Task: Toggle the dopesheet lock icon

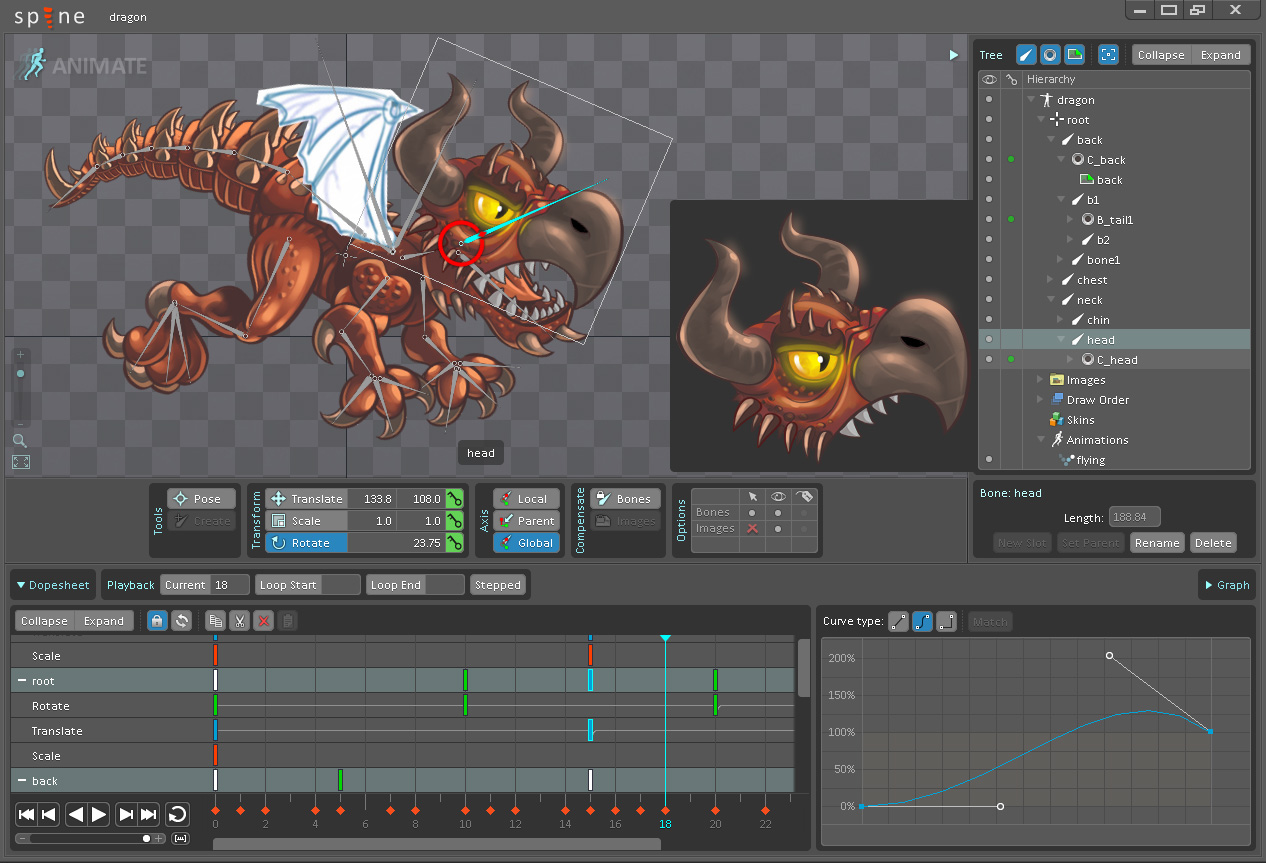Action: (157, 621)
